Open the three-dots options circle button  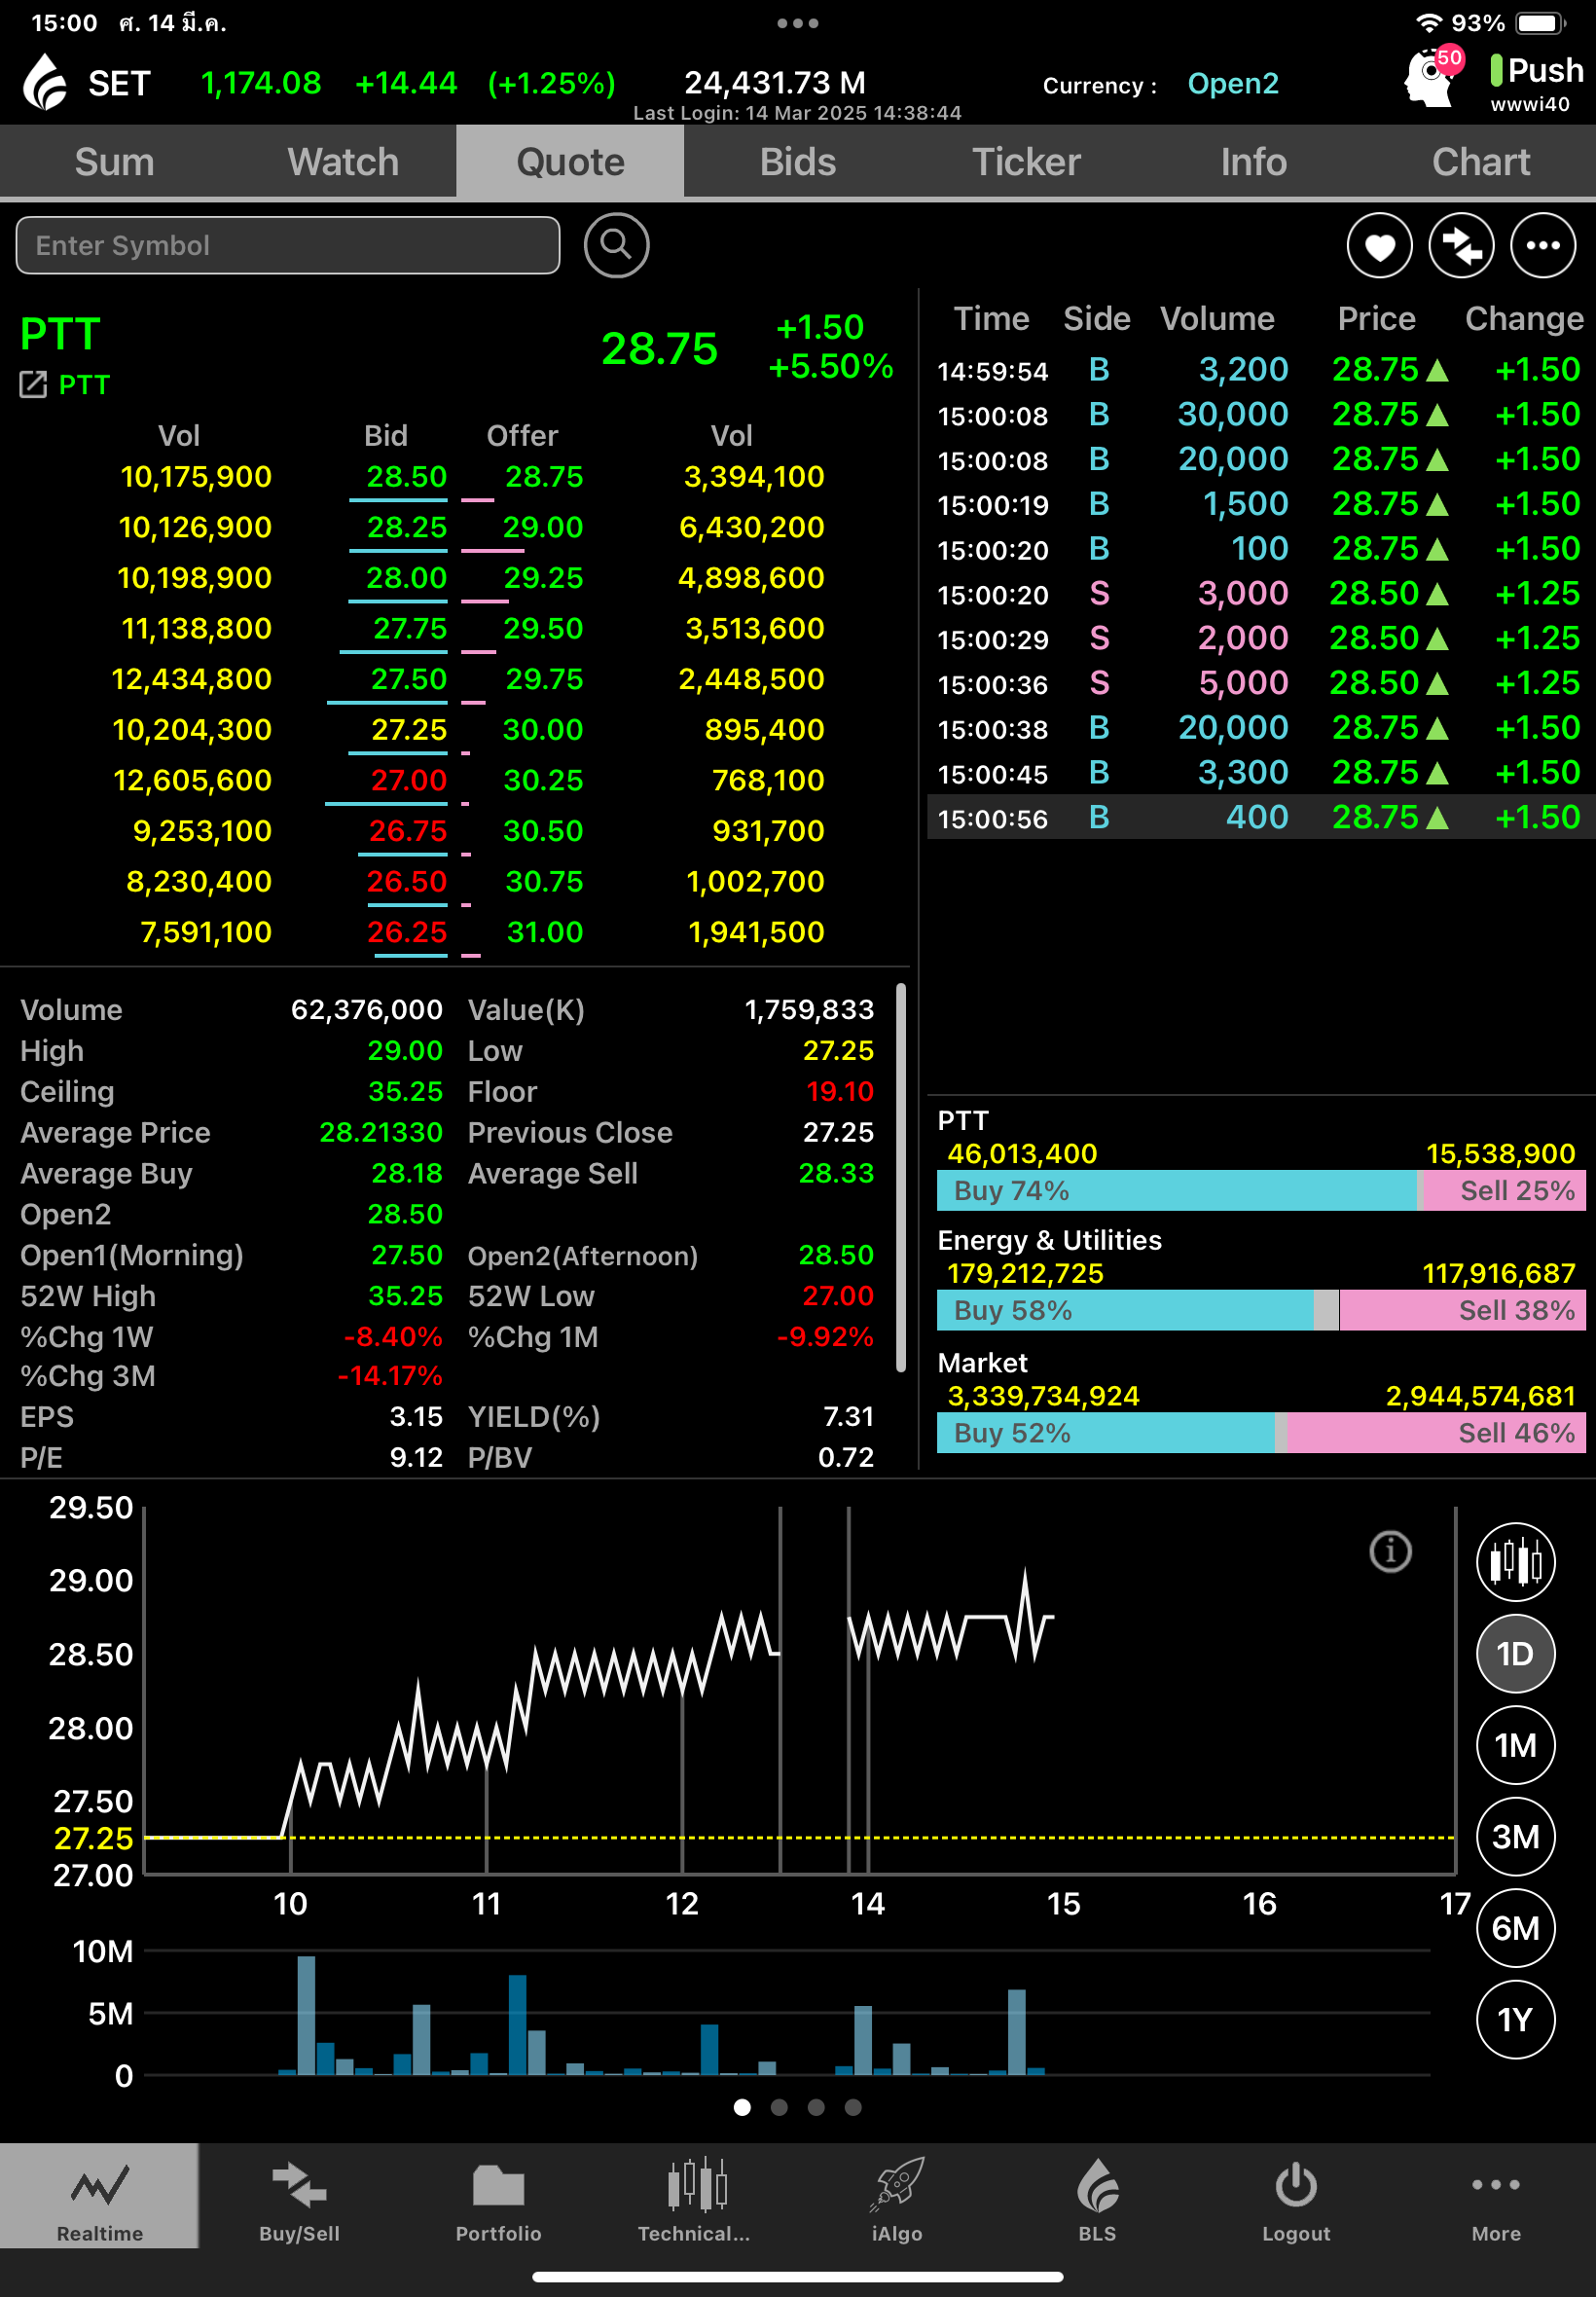click(x=1542, y=245)
